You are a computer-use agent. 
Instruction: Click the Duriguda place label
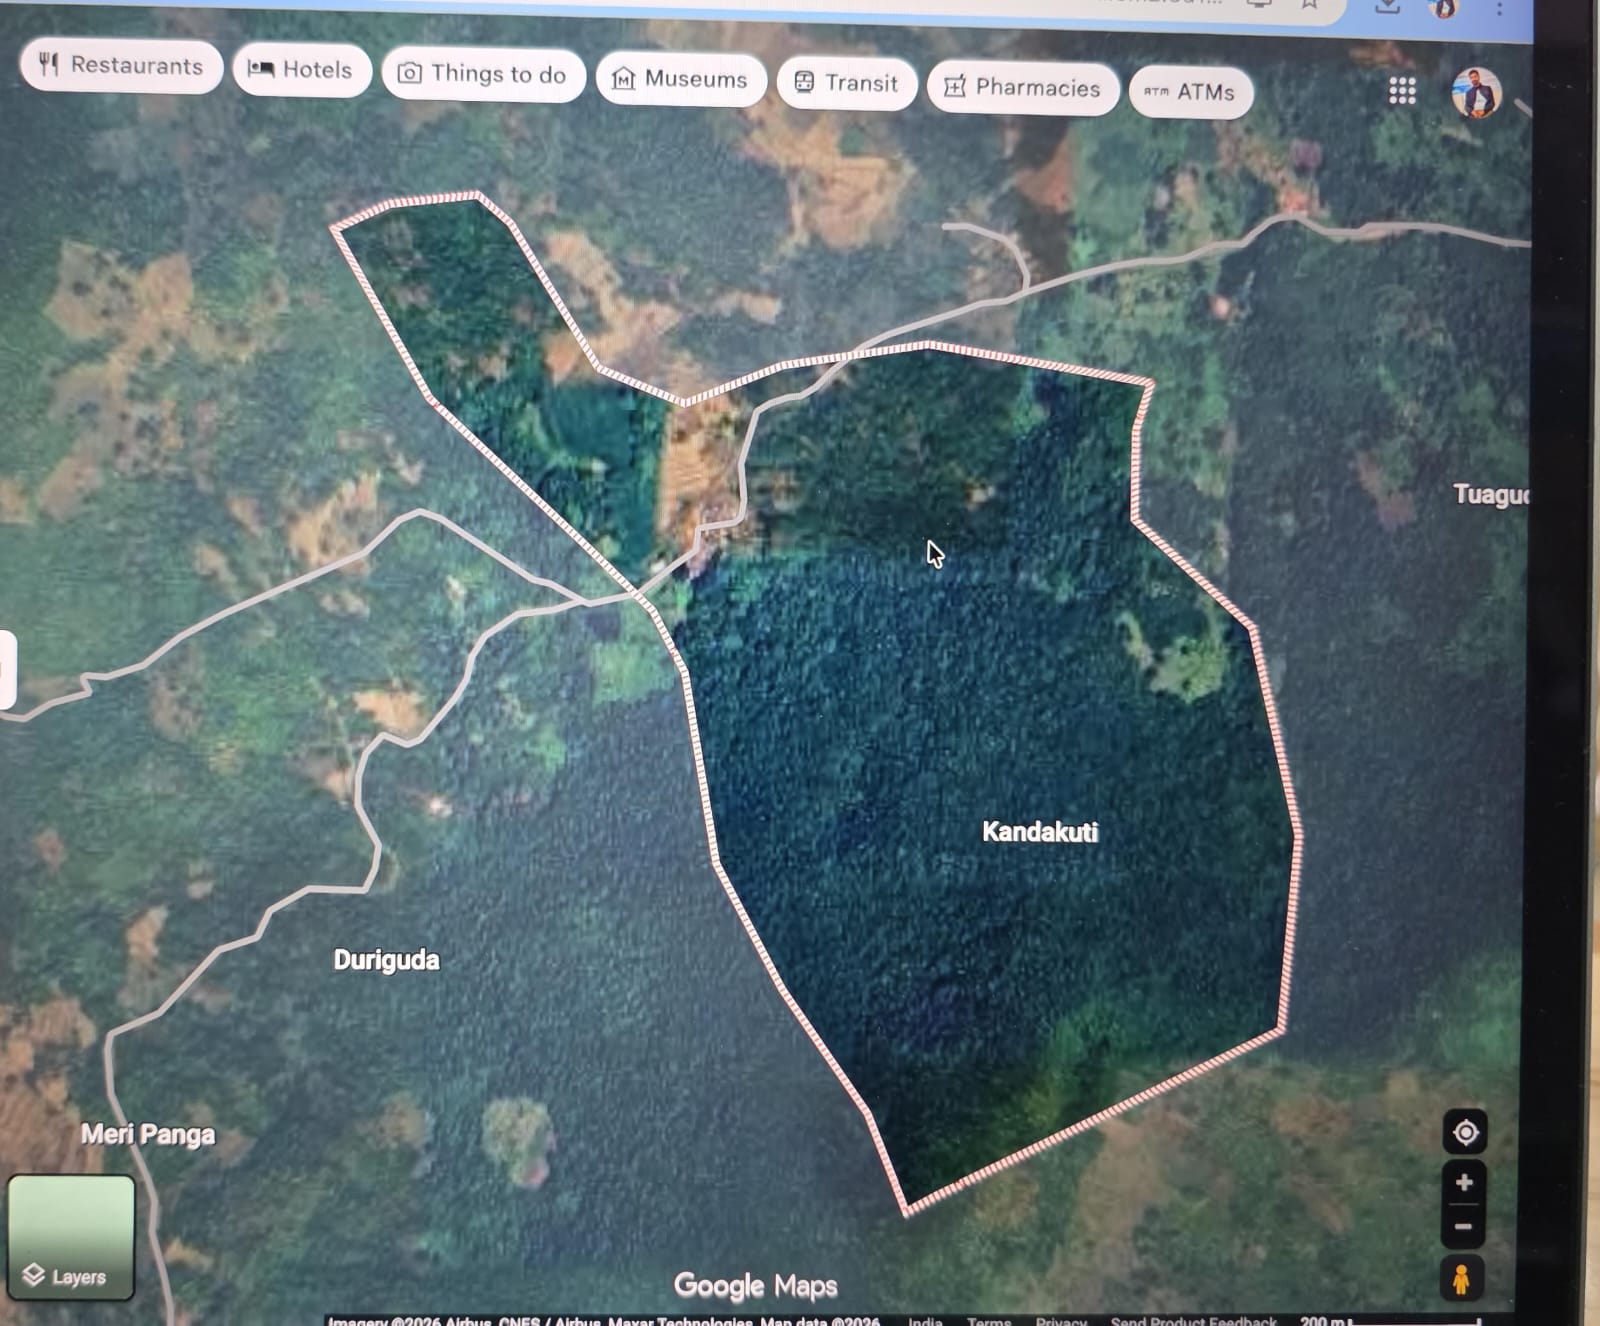386,960
